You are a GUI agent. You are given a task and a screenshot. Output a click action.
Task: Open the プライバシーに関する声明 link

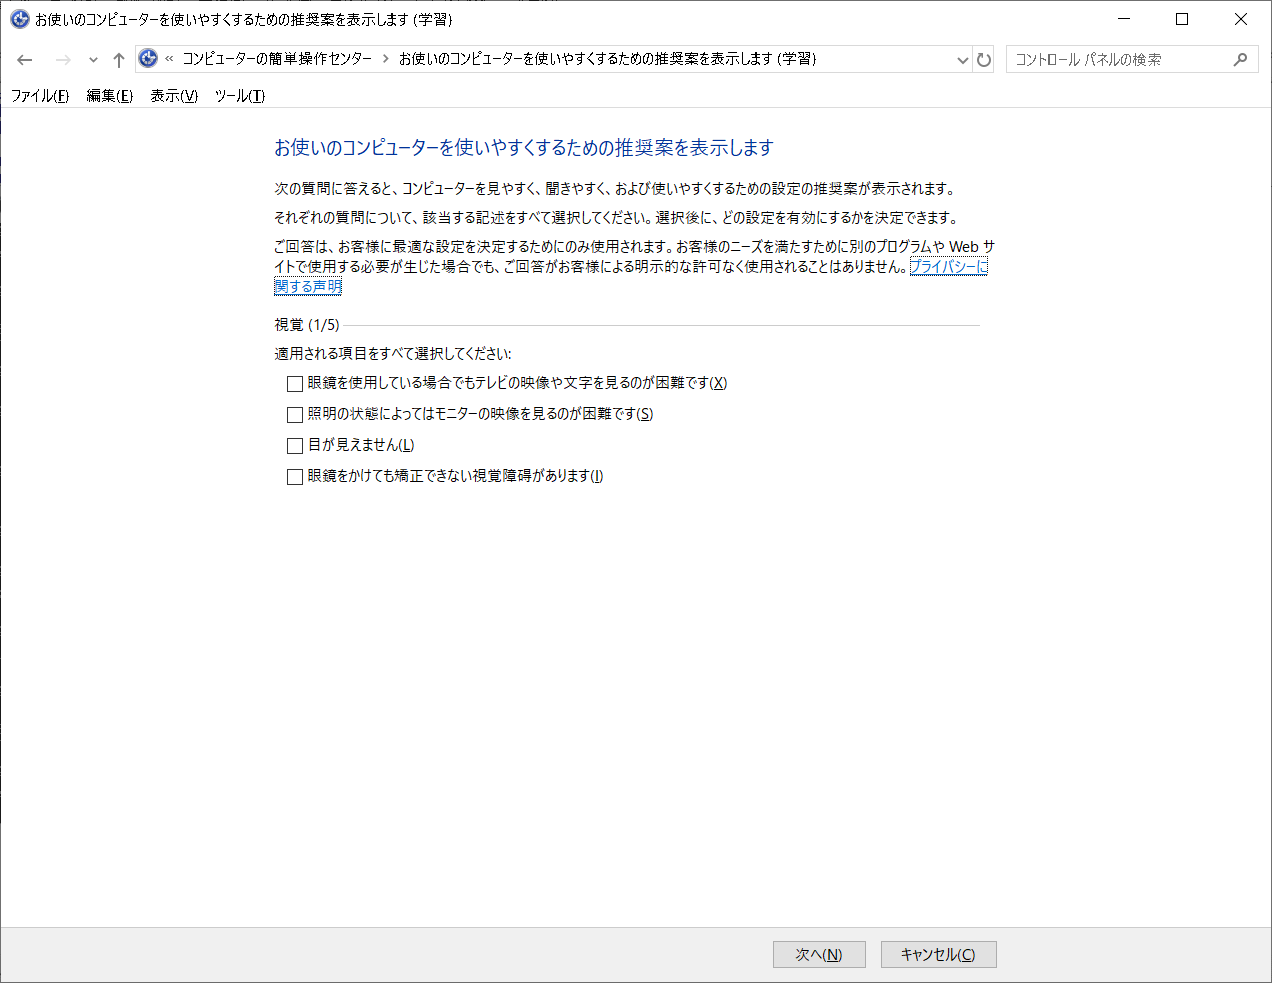948,266
